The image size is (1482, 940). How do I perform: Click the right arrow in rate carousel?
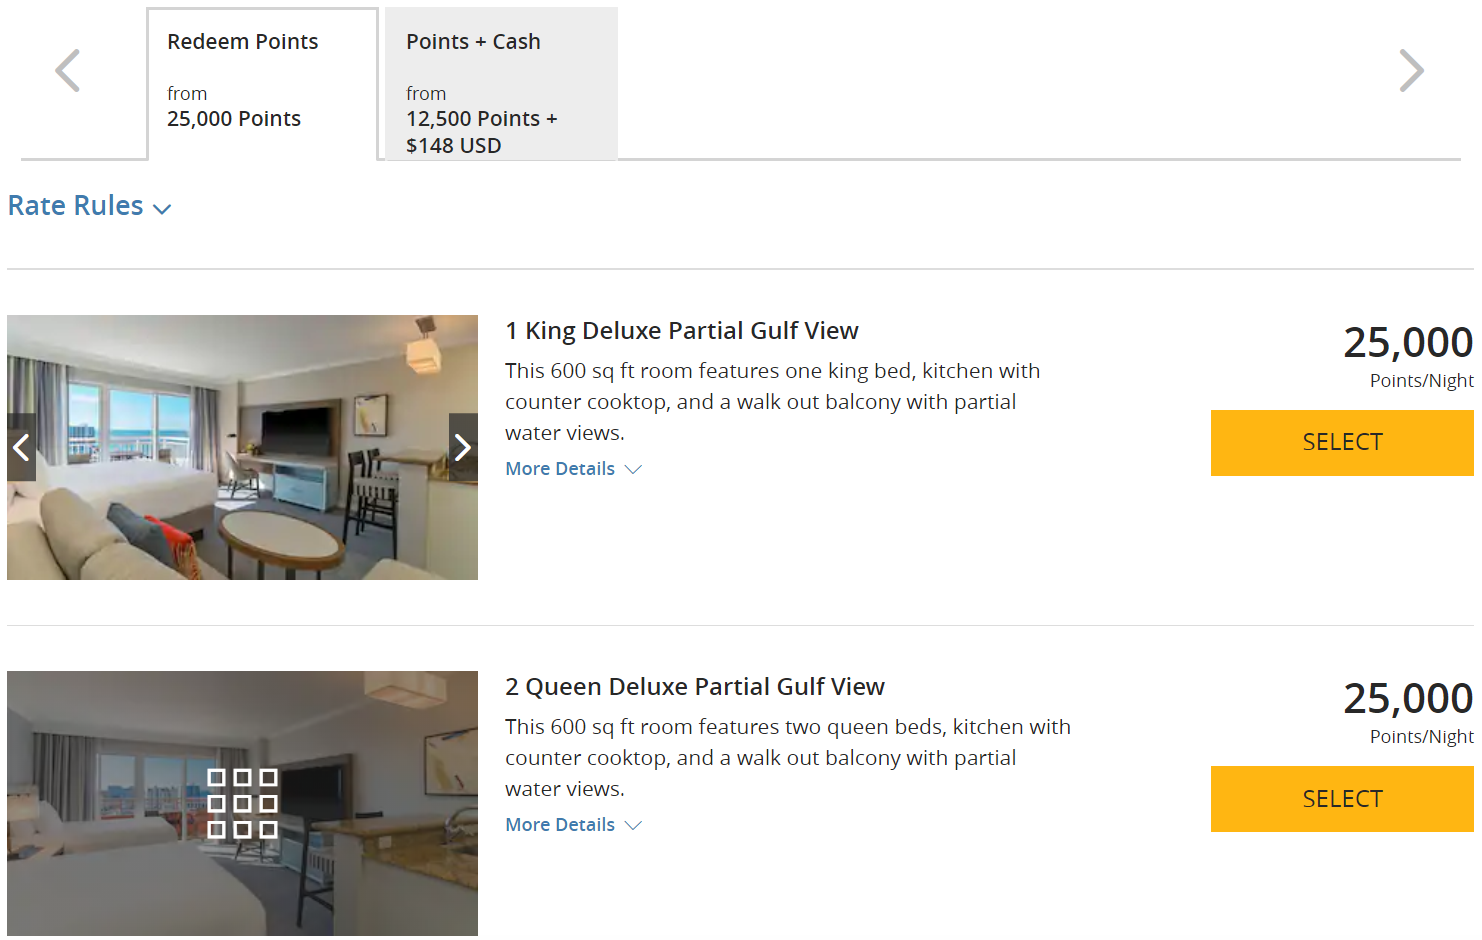[1411, 71]
